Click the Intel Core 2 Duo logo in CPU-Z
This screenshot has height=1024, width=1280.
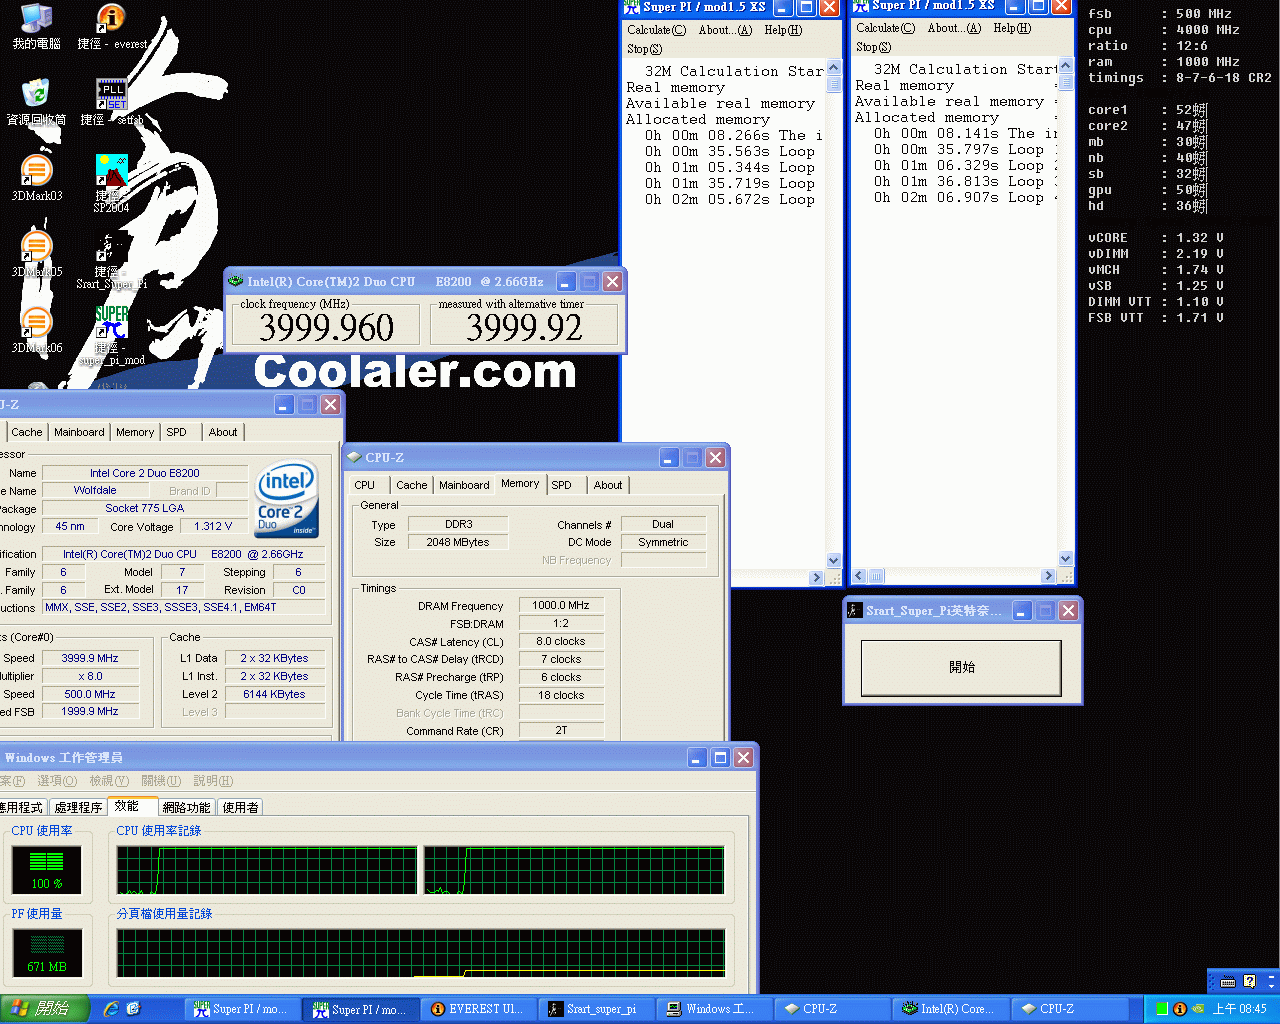[287, 498]
